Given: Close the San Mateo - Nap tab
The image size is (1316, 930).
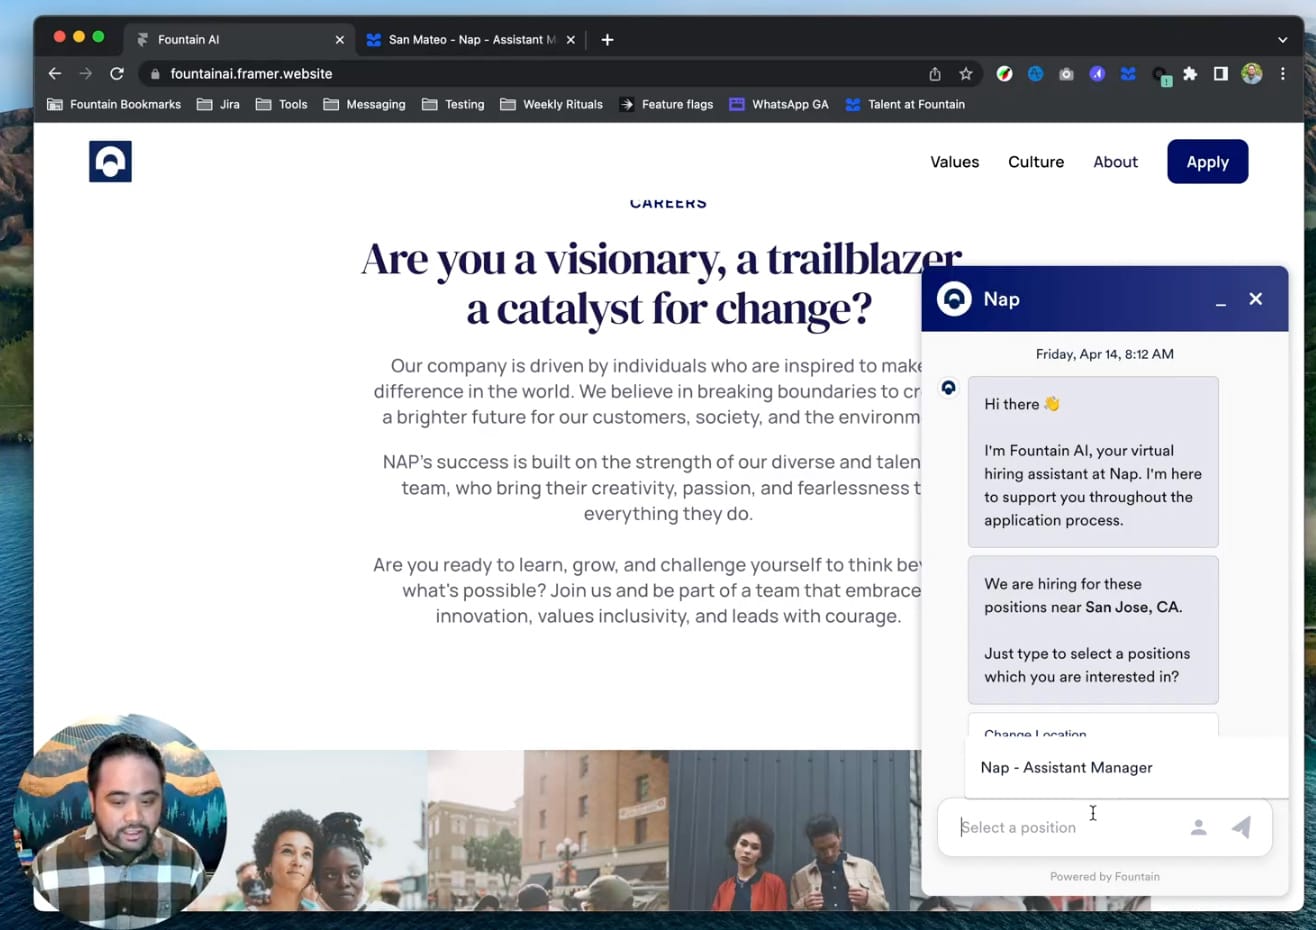Looking at the screenshot, I should [x=571, y=40].
